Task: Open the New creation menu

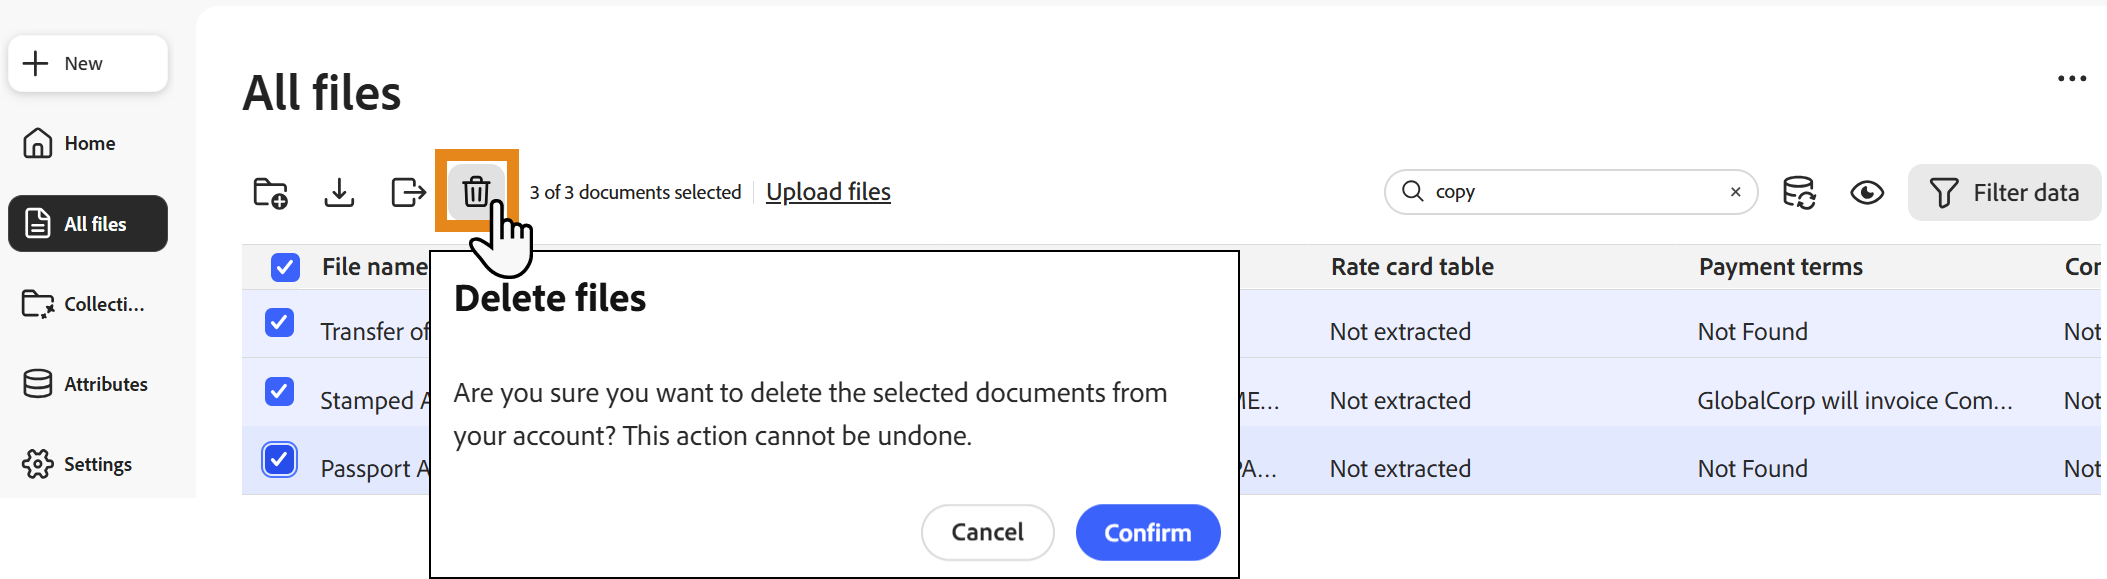Action: point(88,63)
